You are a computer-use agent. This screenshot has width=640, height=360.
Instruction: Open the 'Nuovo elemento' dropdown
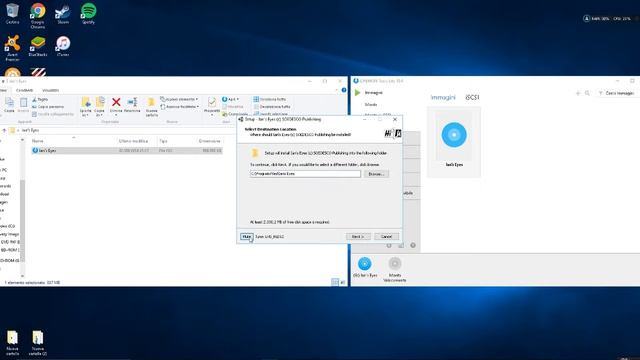point(179,99)
